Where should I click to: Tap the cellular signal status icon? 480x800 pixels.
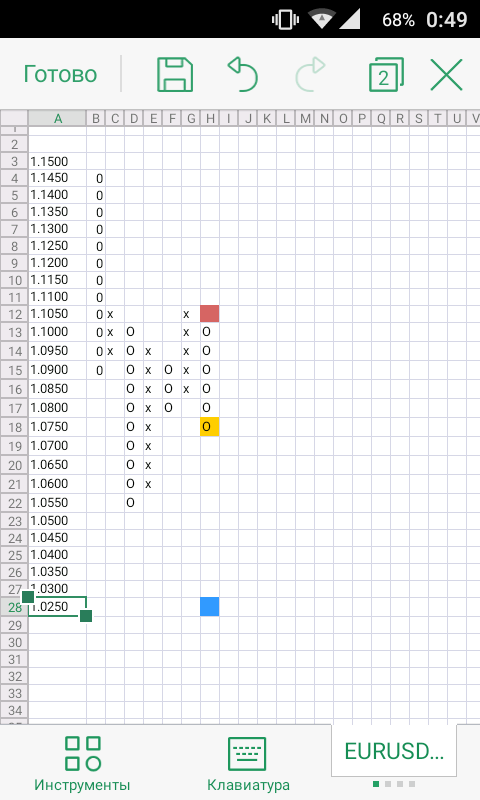(x=349, y=19)
